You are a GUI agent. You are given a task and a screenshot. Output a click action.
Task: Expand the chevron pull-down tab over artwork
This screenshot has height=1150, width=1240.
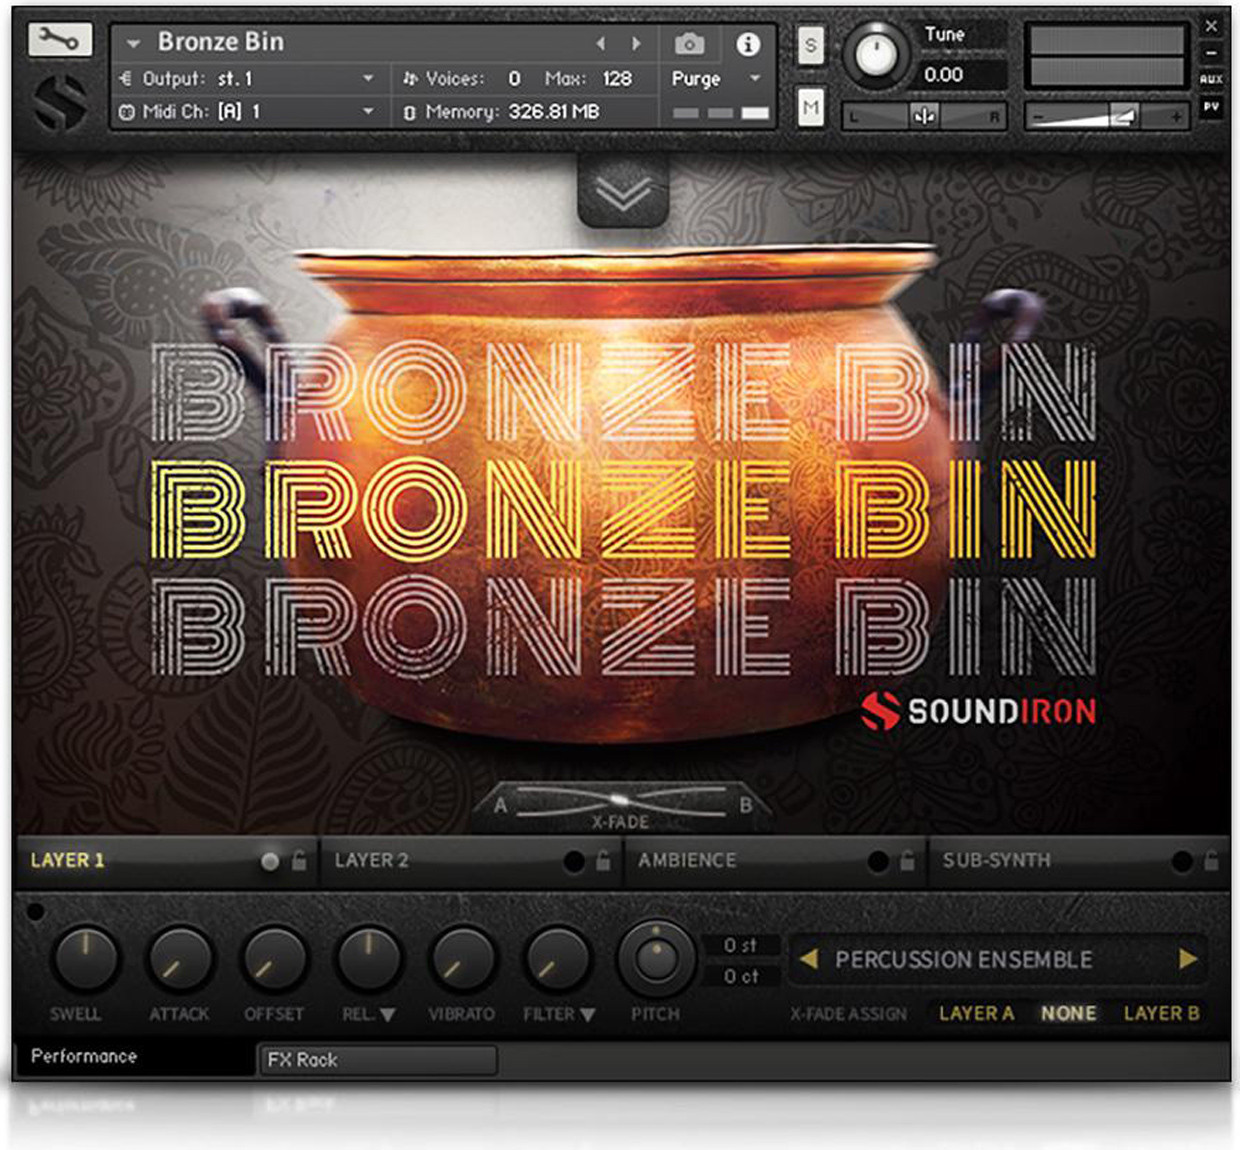(x=623, y=192)
